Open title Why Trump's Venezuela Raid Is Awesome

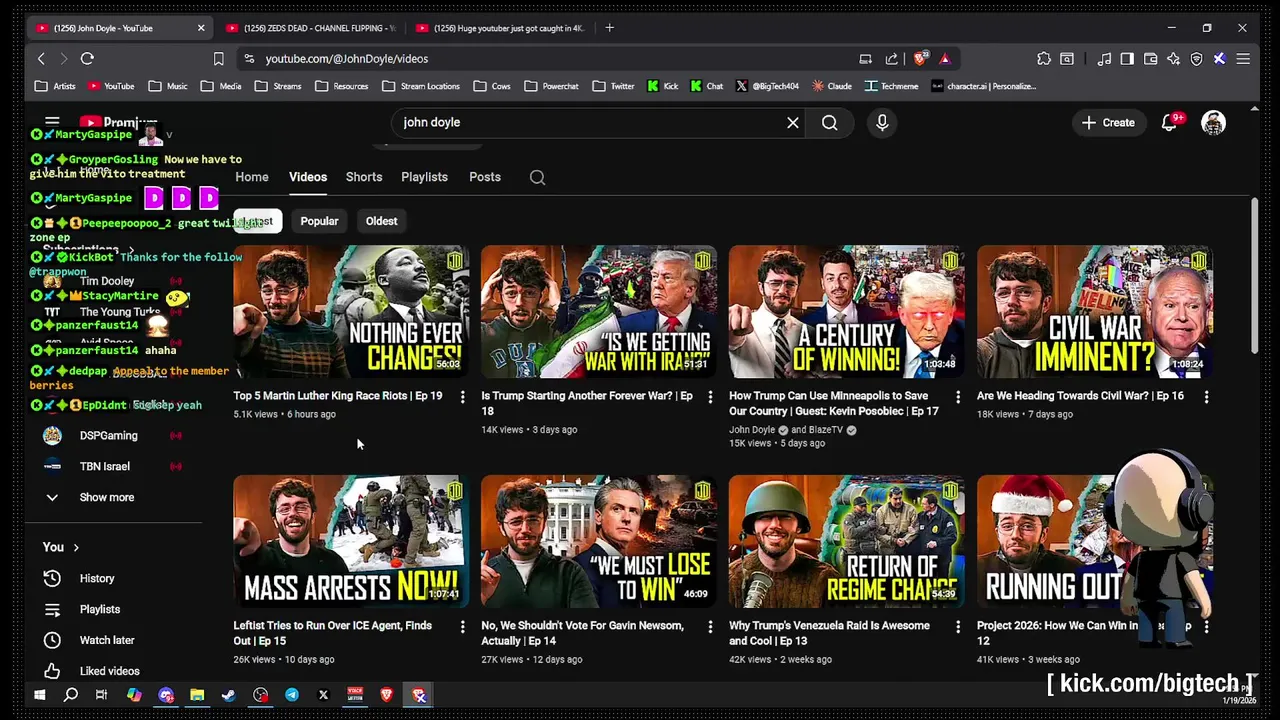click(x=829, y=633)
